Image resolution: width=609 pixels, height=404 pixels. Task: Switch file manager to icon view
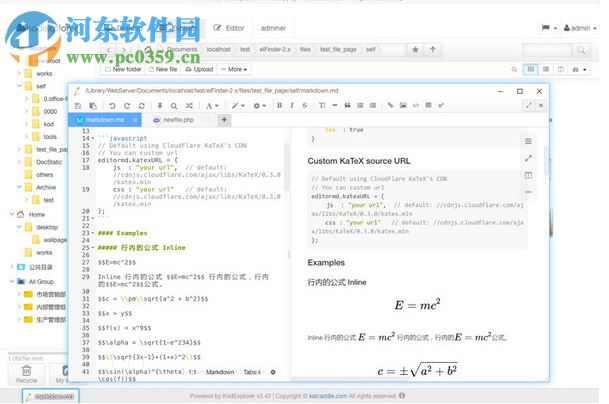click(x=531, y=70)
